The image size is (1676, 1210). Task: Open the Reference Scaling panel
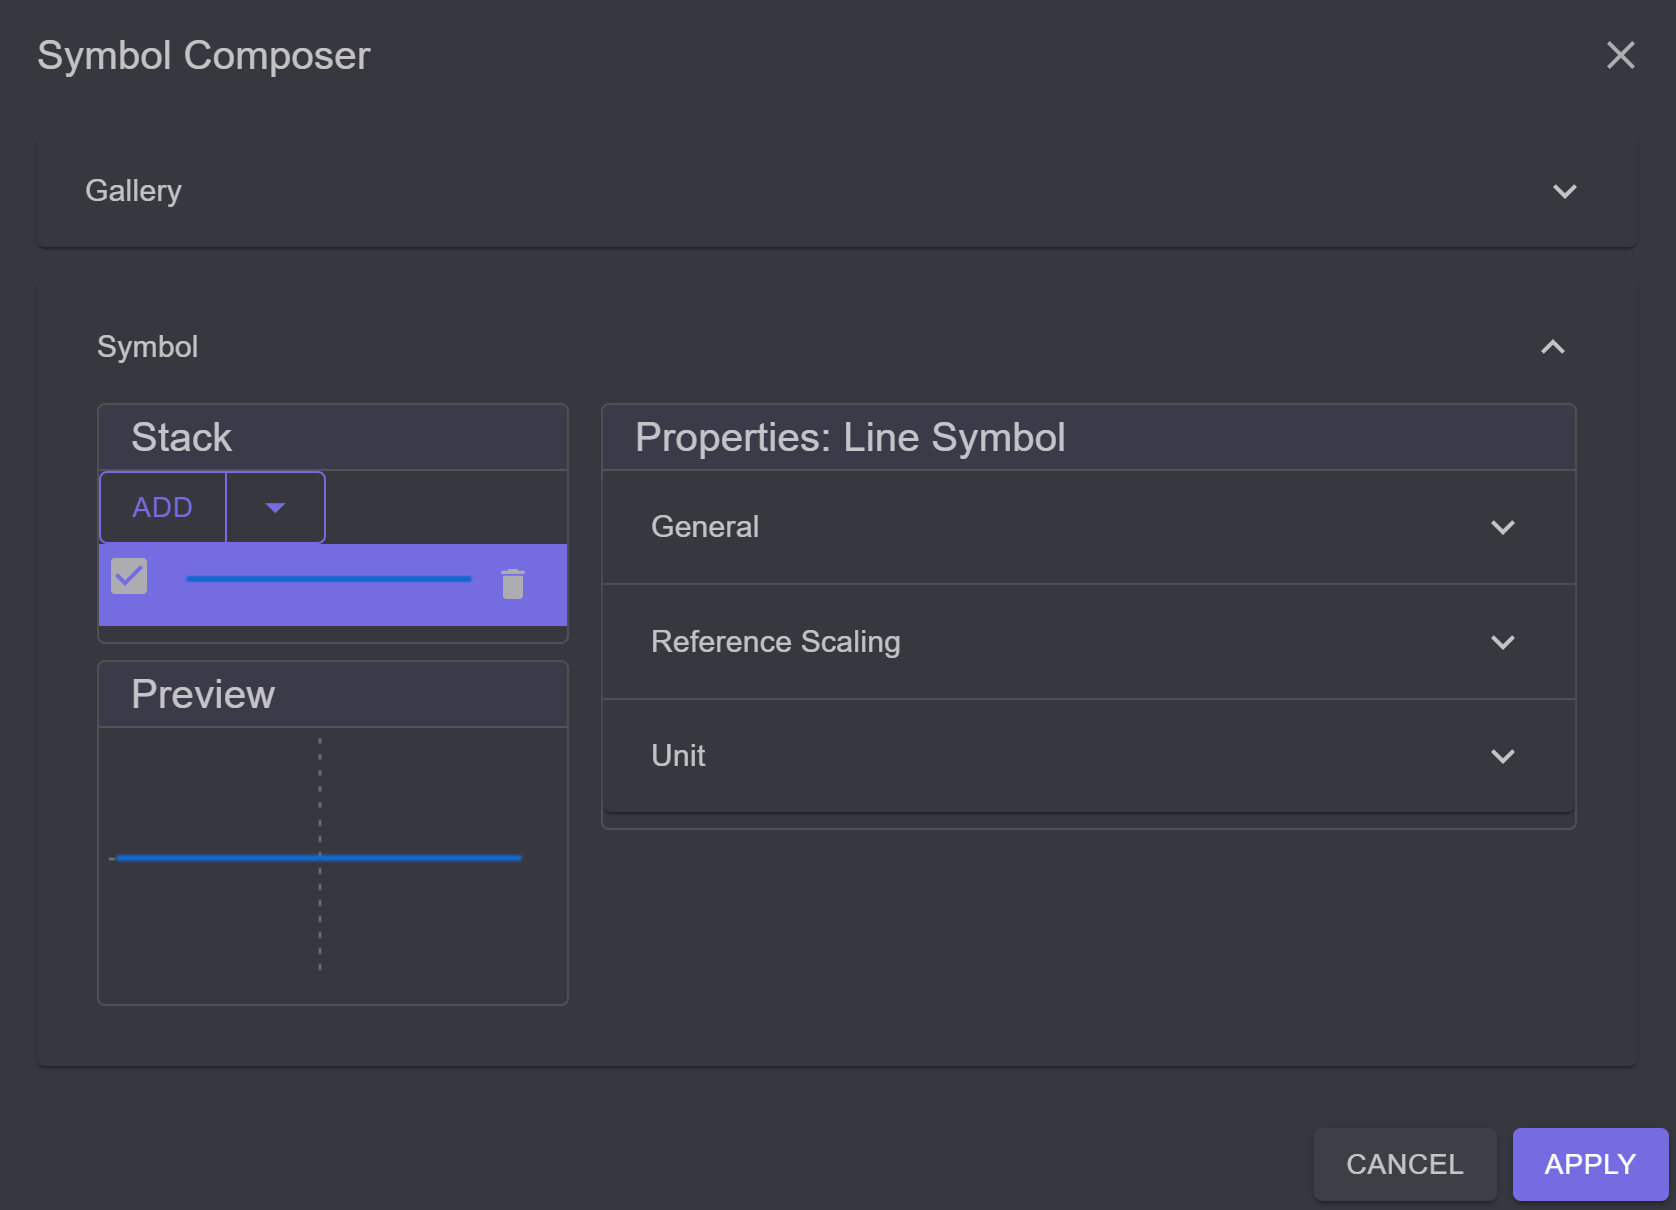(x=1088, y=642)
